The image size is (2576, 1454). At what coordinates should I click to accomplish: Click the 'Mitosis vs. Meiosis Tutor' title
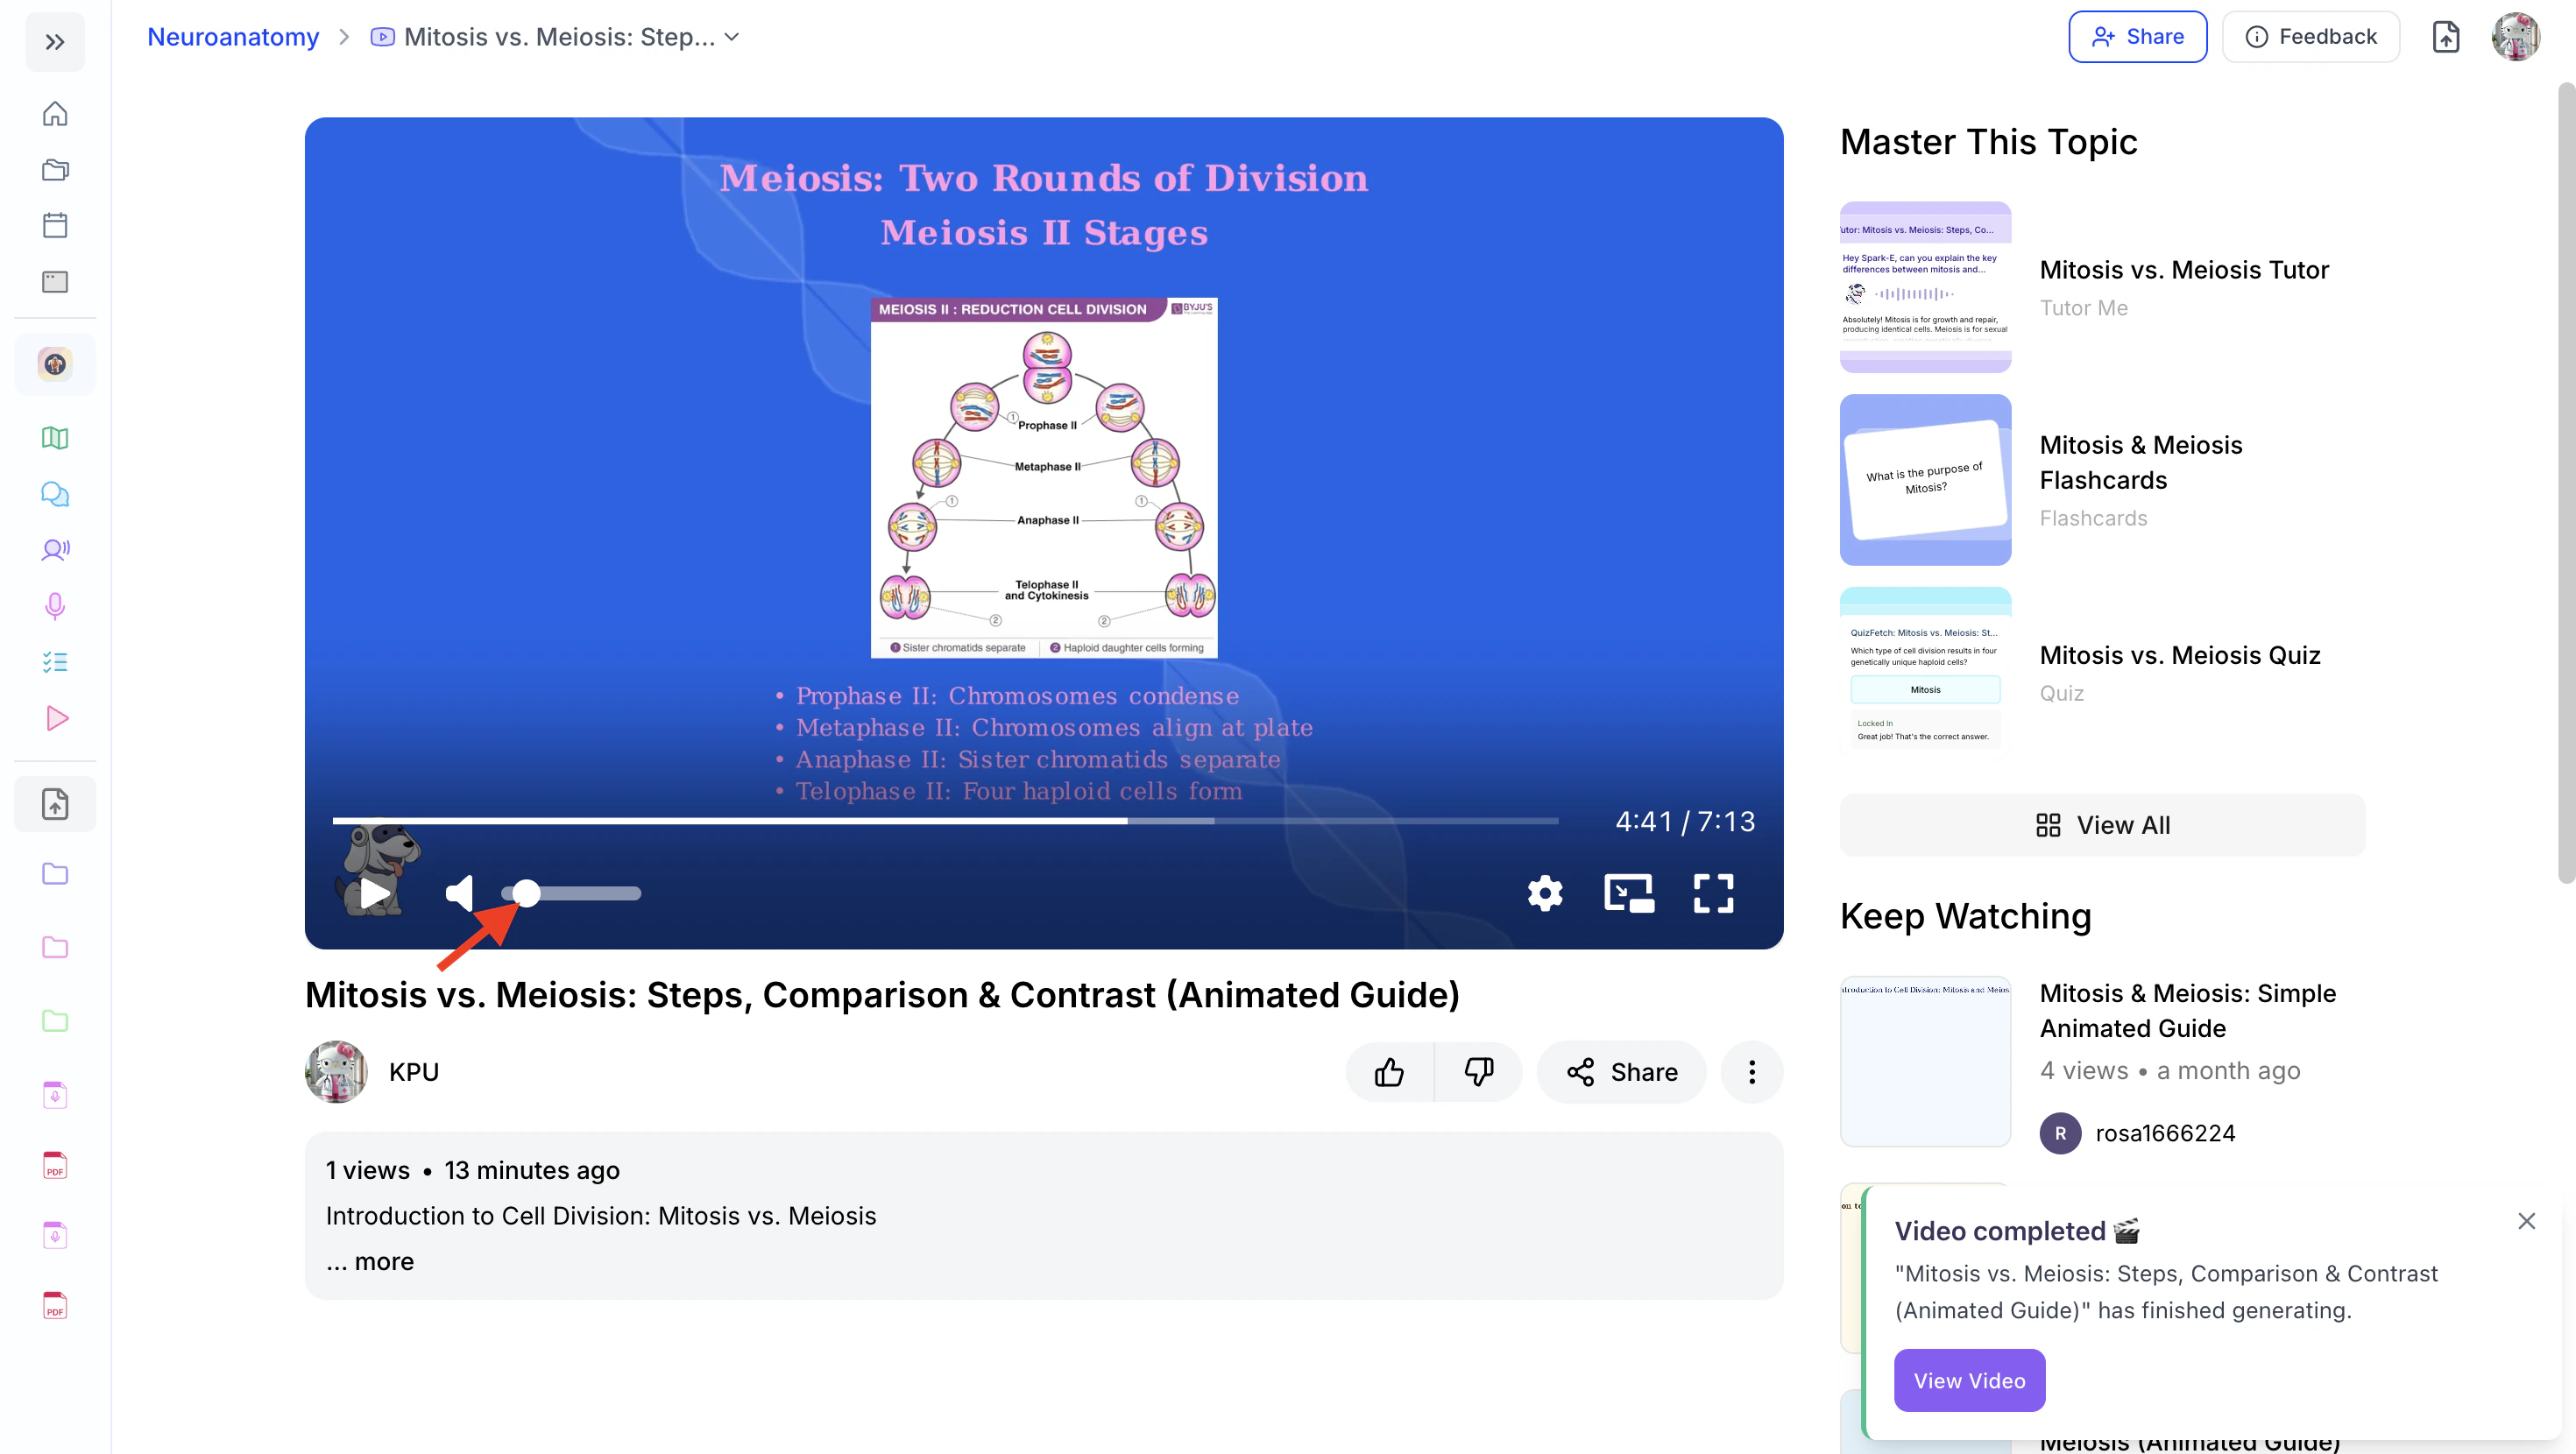click(2184, 270)
